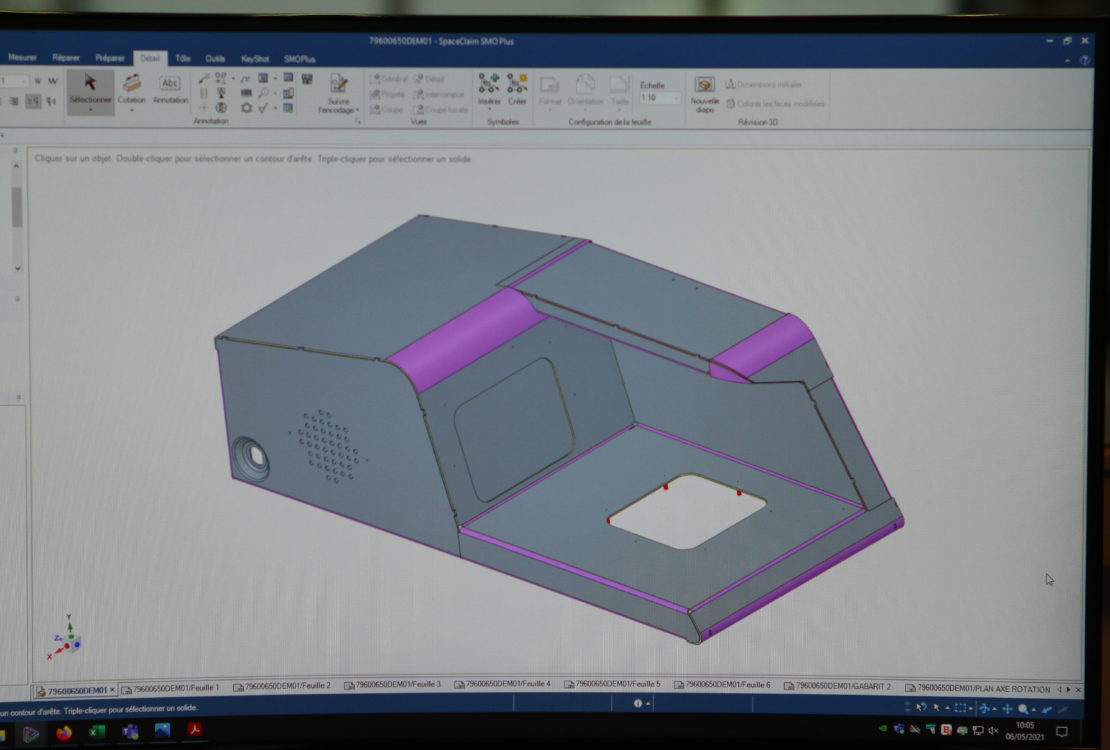Click the Général view button
Viewport: 1110px width, 750px height.
(389, 79)
